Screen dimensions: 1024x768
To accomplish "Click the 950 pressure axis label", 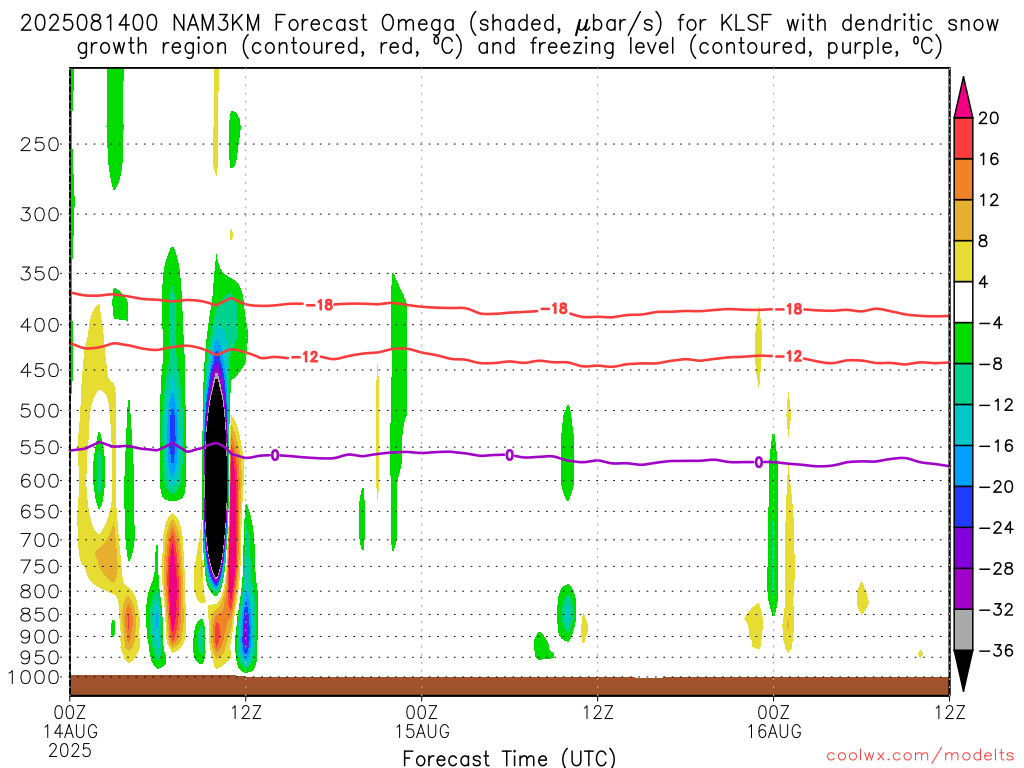I will 40,658.
